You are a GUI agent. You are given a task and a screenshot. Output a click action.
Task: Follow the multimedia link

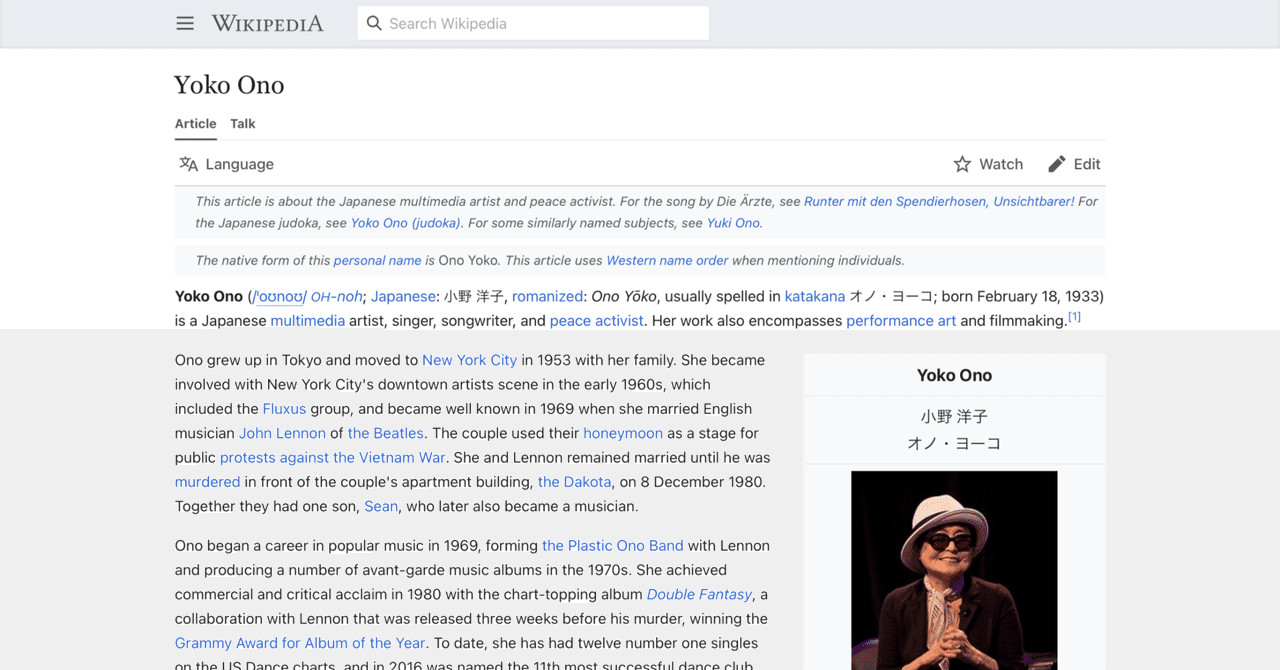(x=308, y=321)
